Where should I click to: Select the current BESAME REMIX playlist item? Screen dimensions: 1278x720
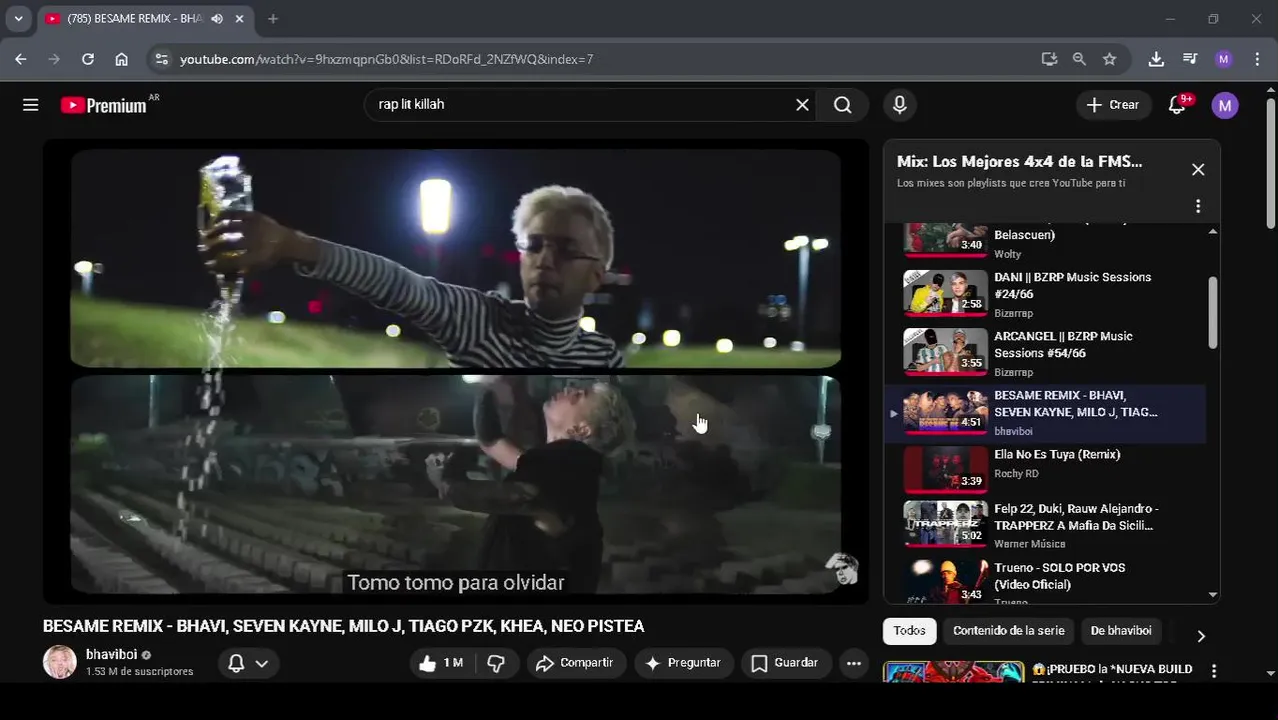point(1044,413)
